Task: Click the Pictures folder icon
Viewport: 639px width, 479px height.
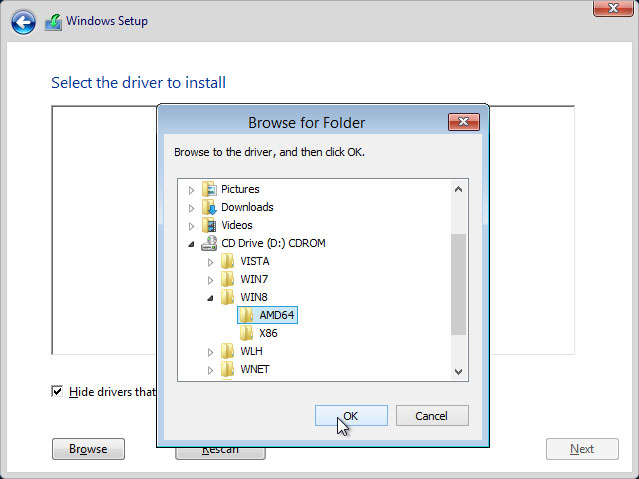Action: pyautogui.click(x=209, y=189)
